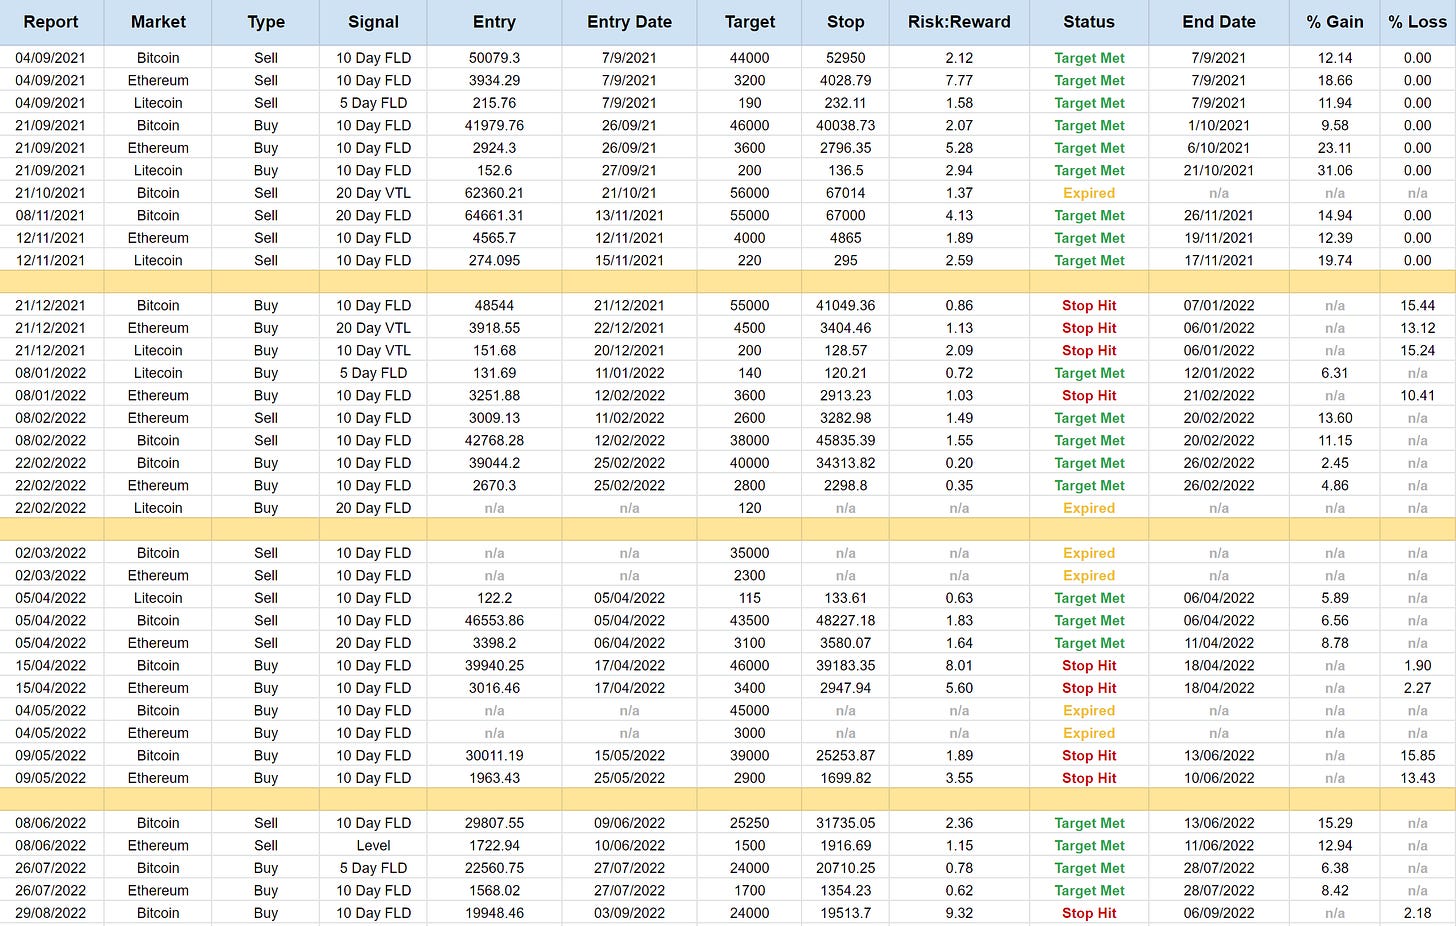The image size is (1456, 926).
Task: Select entry value 3009.13
Action: point(494,418)
